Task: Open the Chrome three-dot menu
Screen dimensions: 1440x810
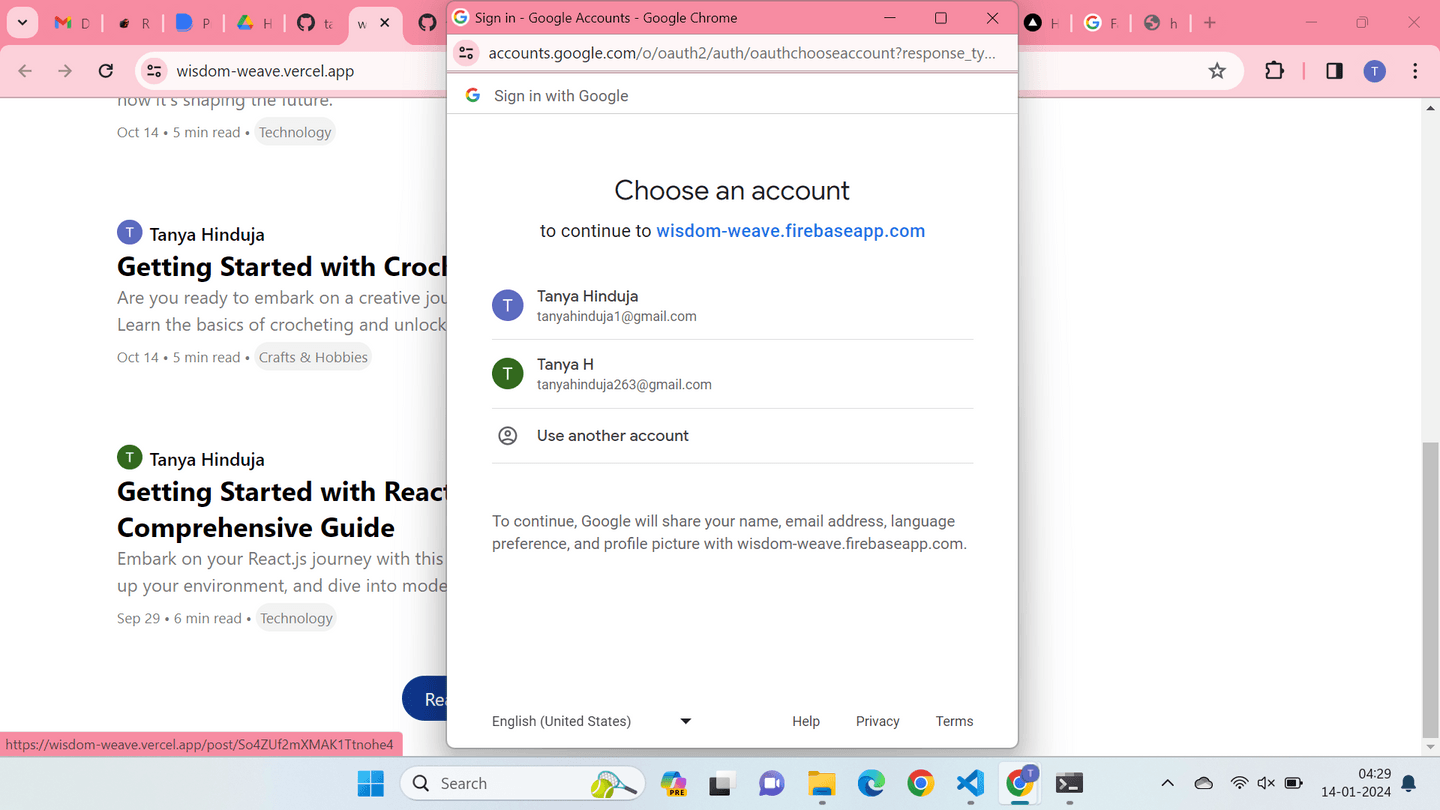Action: pos(1415,71)
